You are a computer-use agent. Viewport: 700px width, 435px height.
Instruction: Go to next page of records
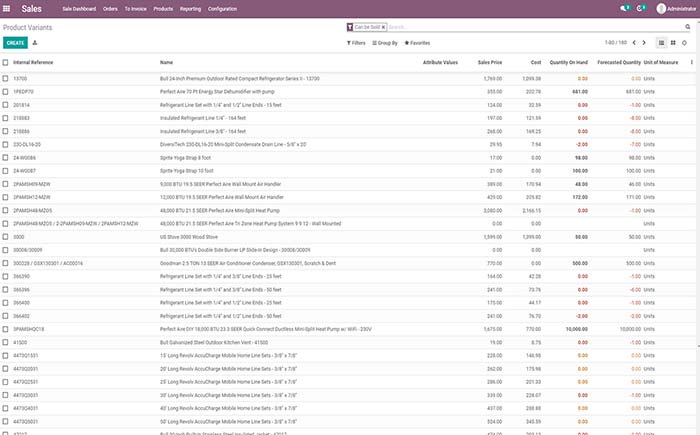point(644,43)
